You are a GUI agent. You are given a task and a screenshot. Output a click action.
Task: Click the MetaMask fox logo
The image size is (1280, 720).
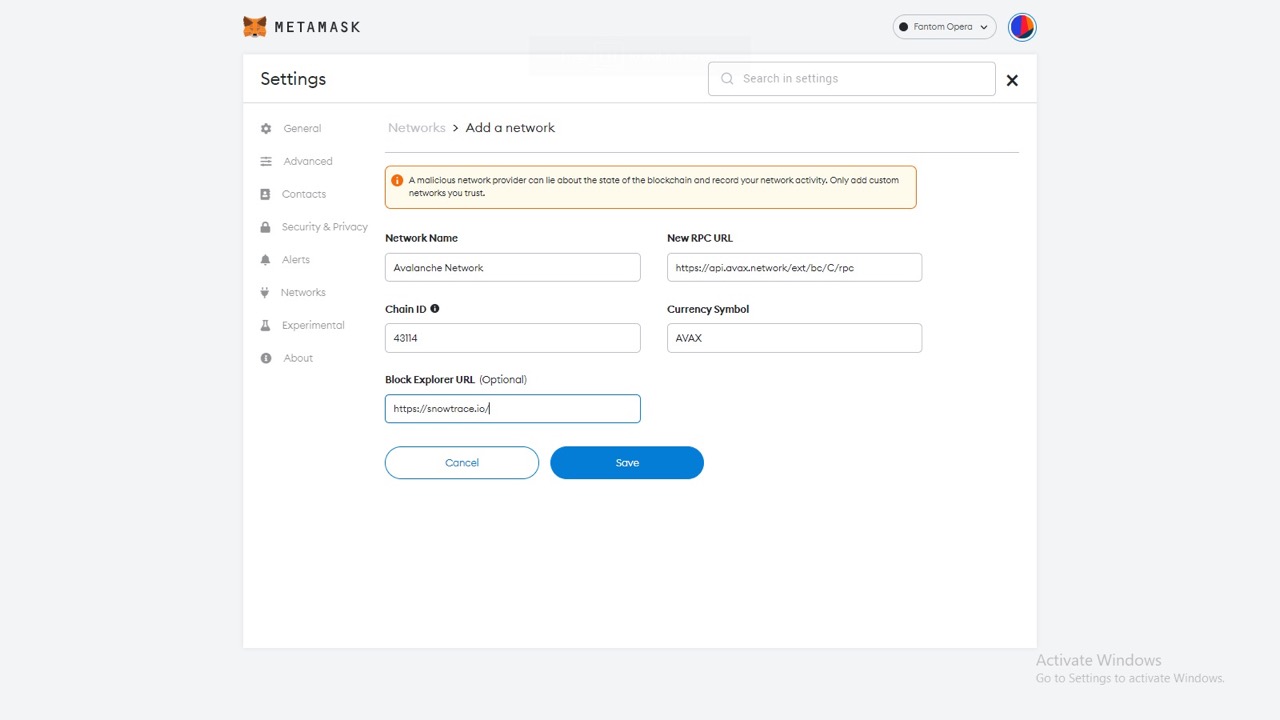coord(255,27)
